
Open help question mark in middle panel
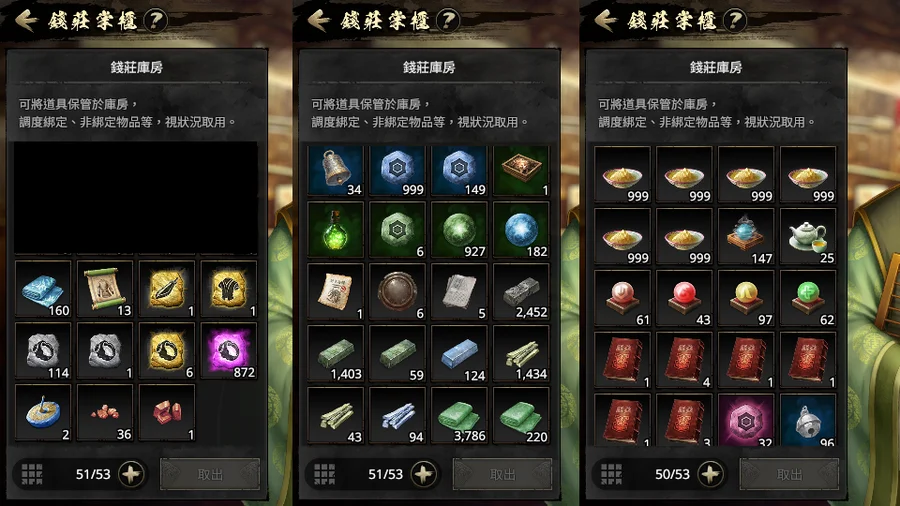point(448,21)
